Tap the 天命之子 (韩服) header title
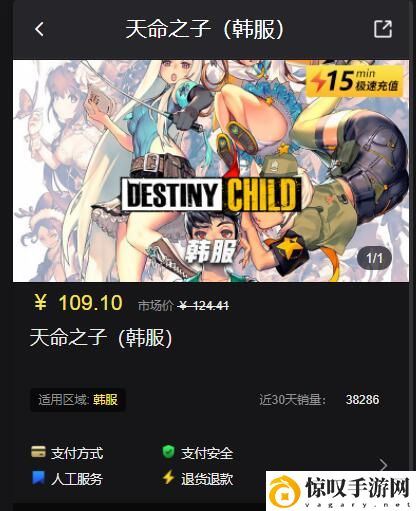The image size is (416, 511). click(205, 29)
